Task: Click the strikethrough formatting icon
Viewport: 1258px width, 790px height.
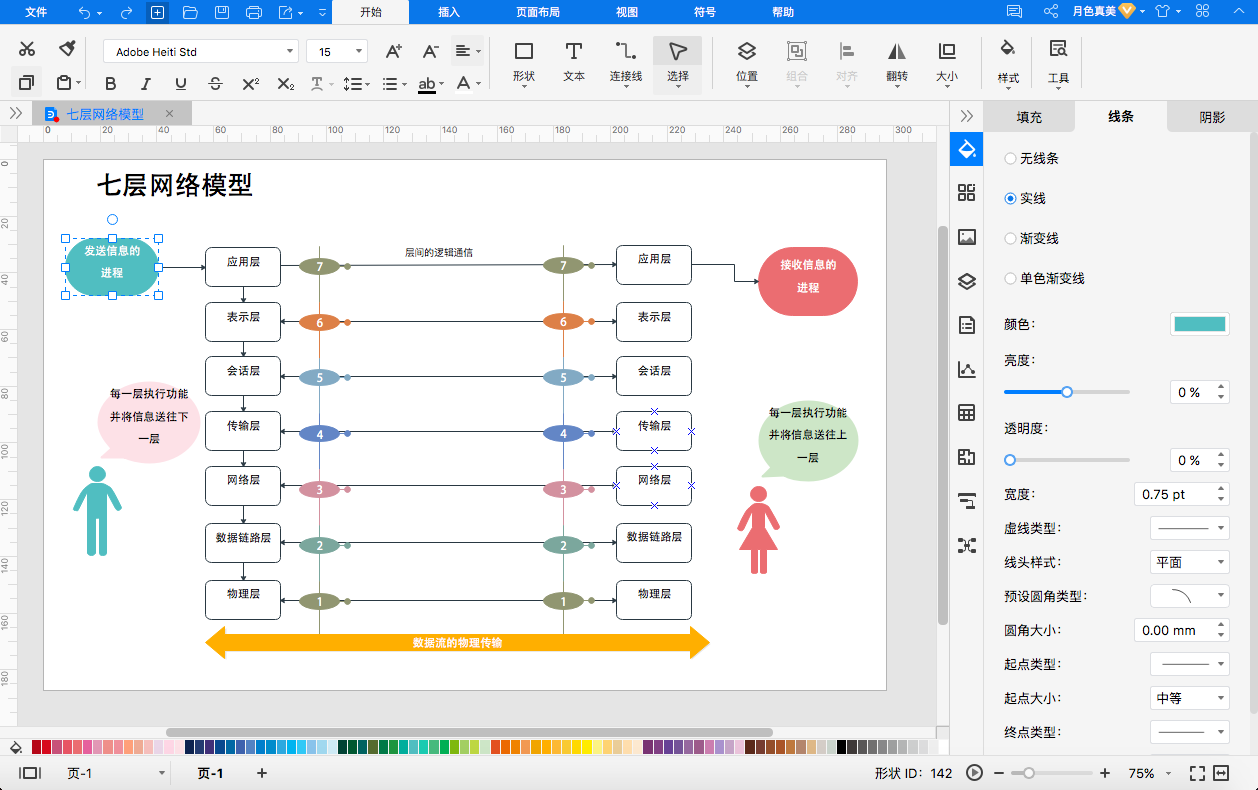Action: tap(215, 84)
